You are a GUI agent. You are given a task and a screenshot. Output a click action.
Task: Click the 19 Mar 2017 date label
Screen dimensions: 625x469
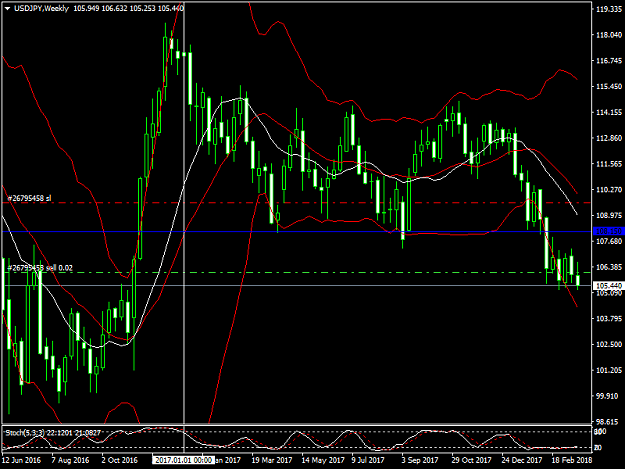coord(272,460)
